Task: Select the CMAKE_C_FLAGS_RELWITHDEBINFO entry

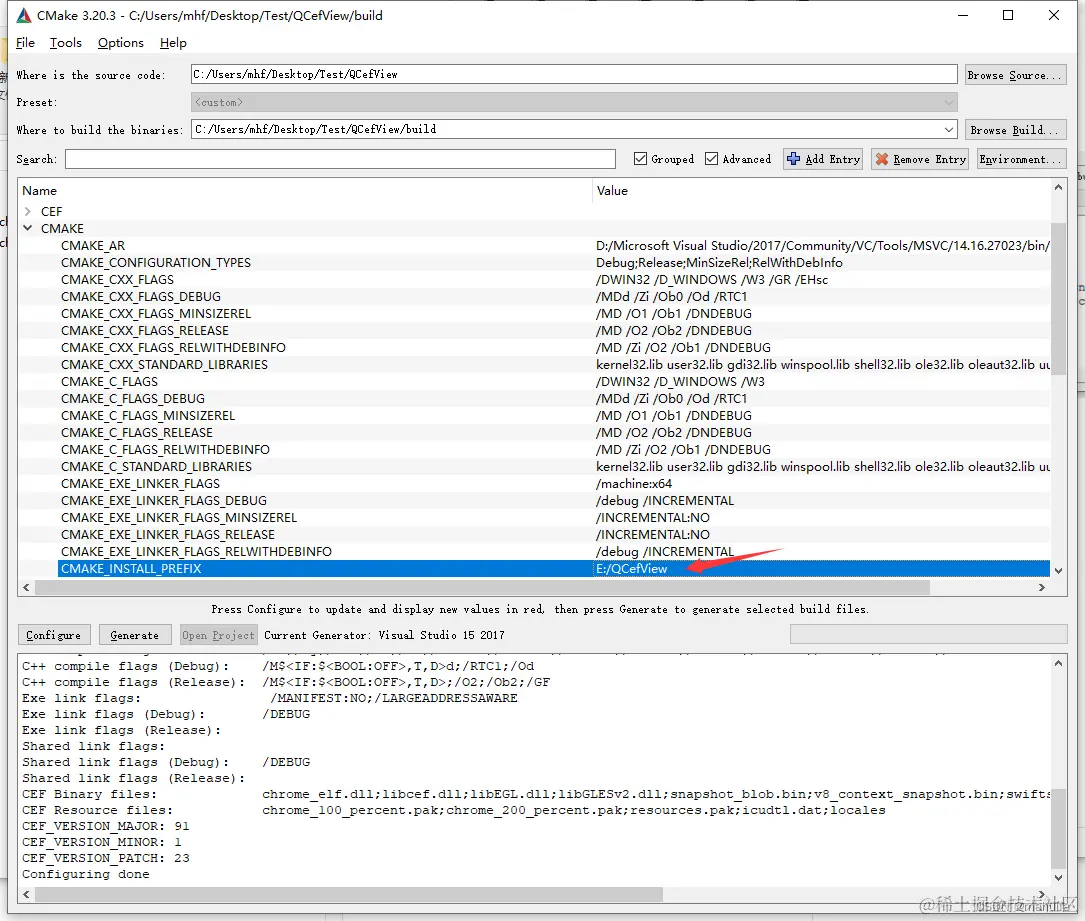Action: (x=165, y=450)
